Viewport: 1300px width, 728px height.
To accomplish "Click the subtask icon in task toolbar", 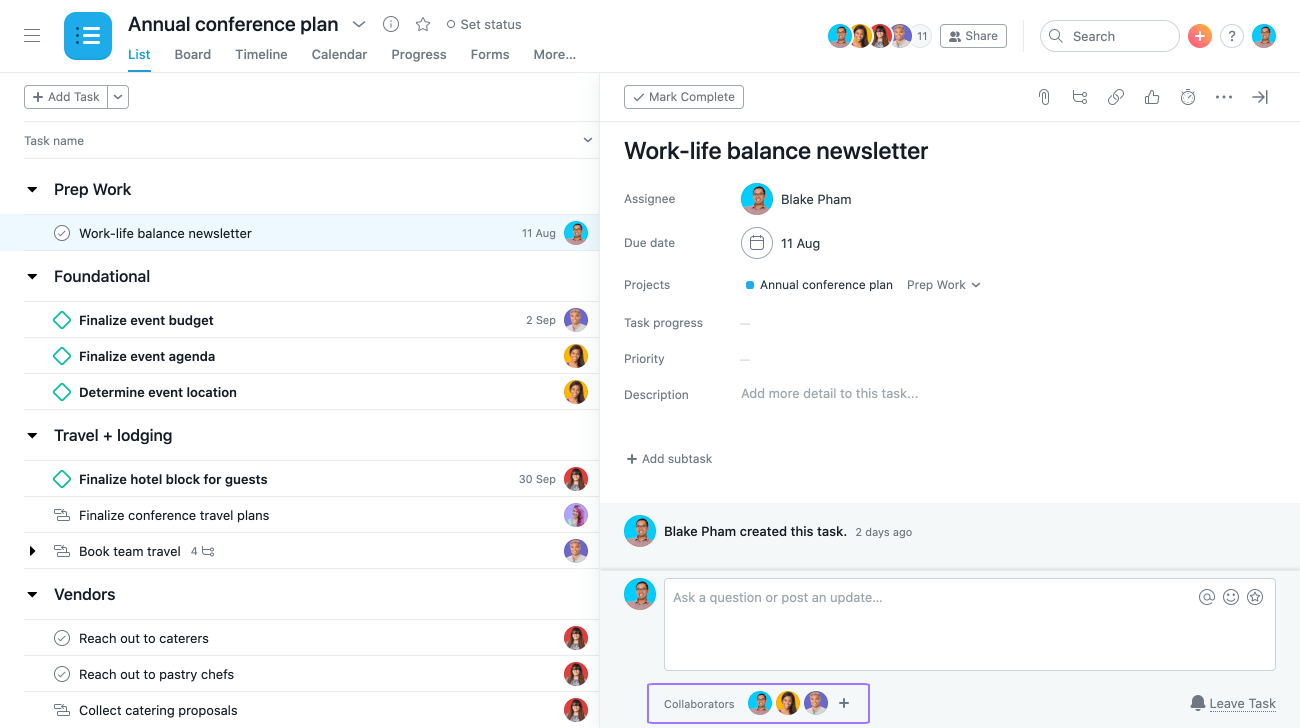I will point(1080,97).
